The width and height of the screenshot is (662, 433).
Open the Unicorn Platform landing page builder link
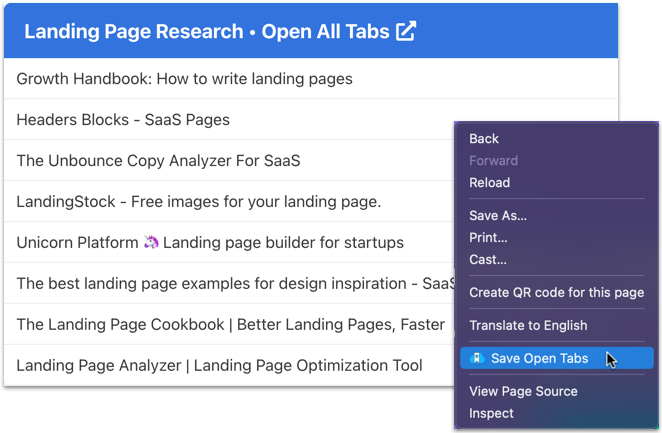point(210,242)
